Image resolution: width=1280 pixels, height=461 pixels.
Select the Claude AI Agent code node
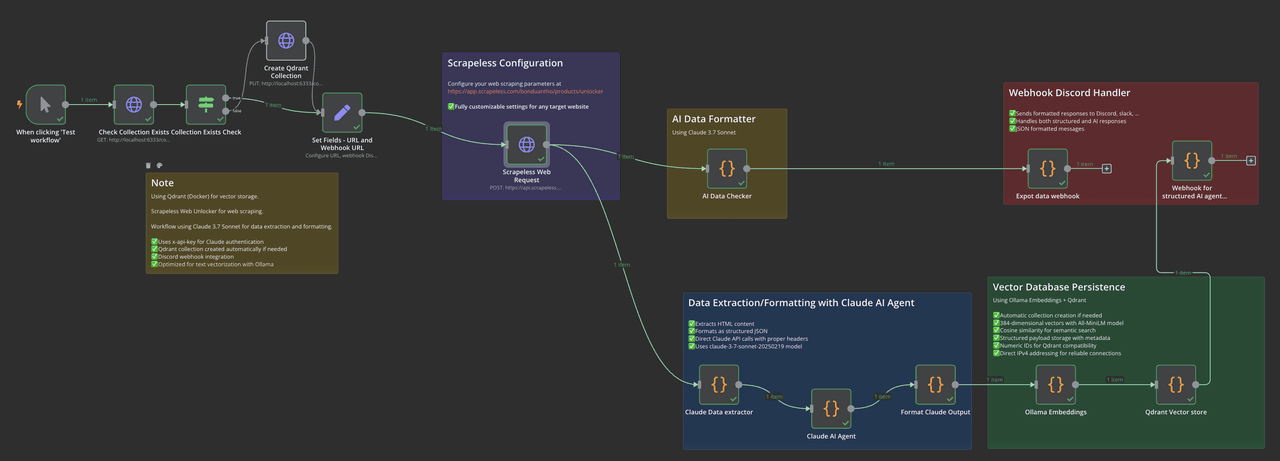(x=831, y=408)
